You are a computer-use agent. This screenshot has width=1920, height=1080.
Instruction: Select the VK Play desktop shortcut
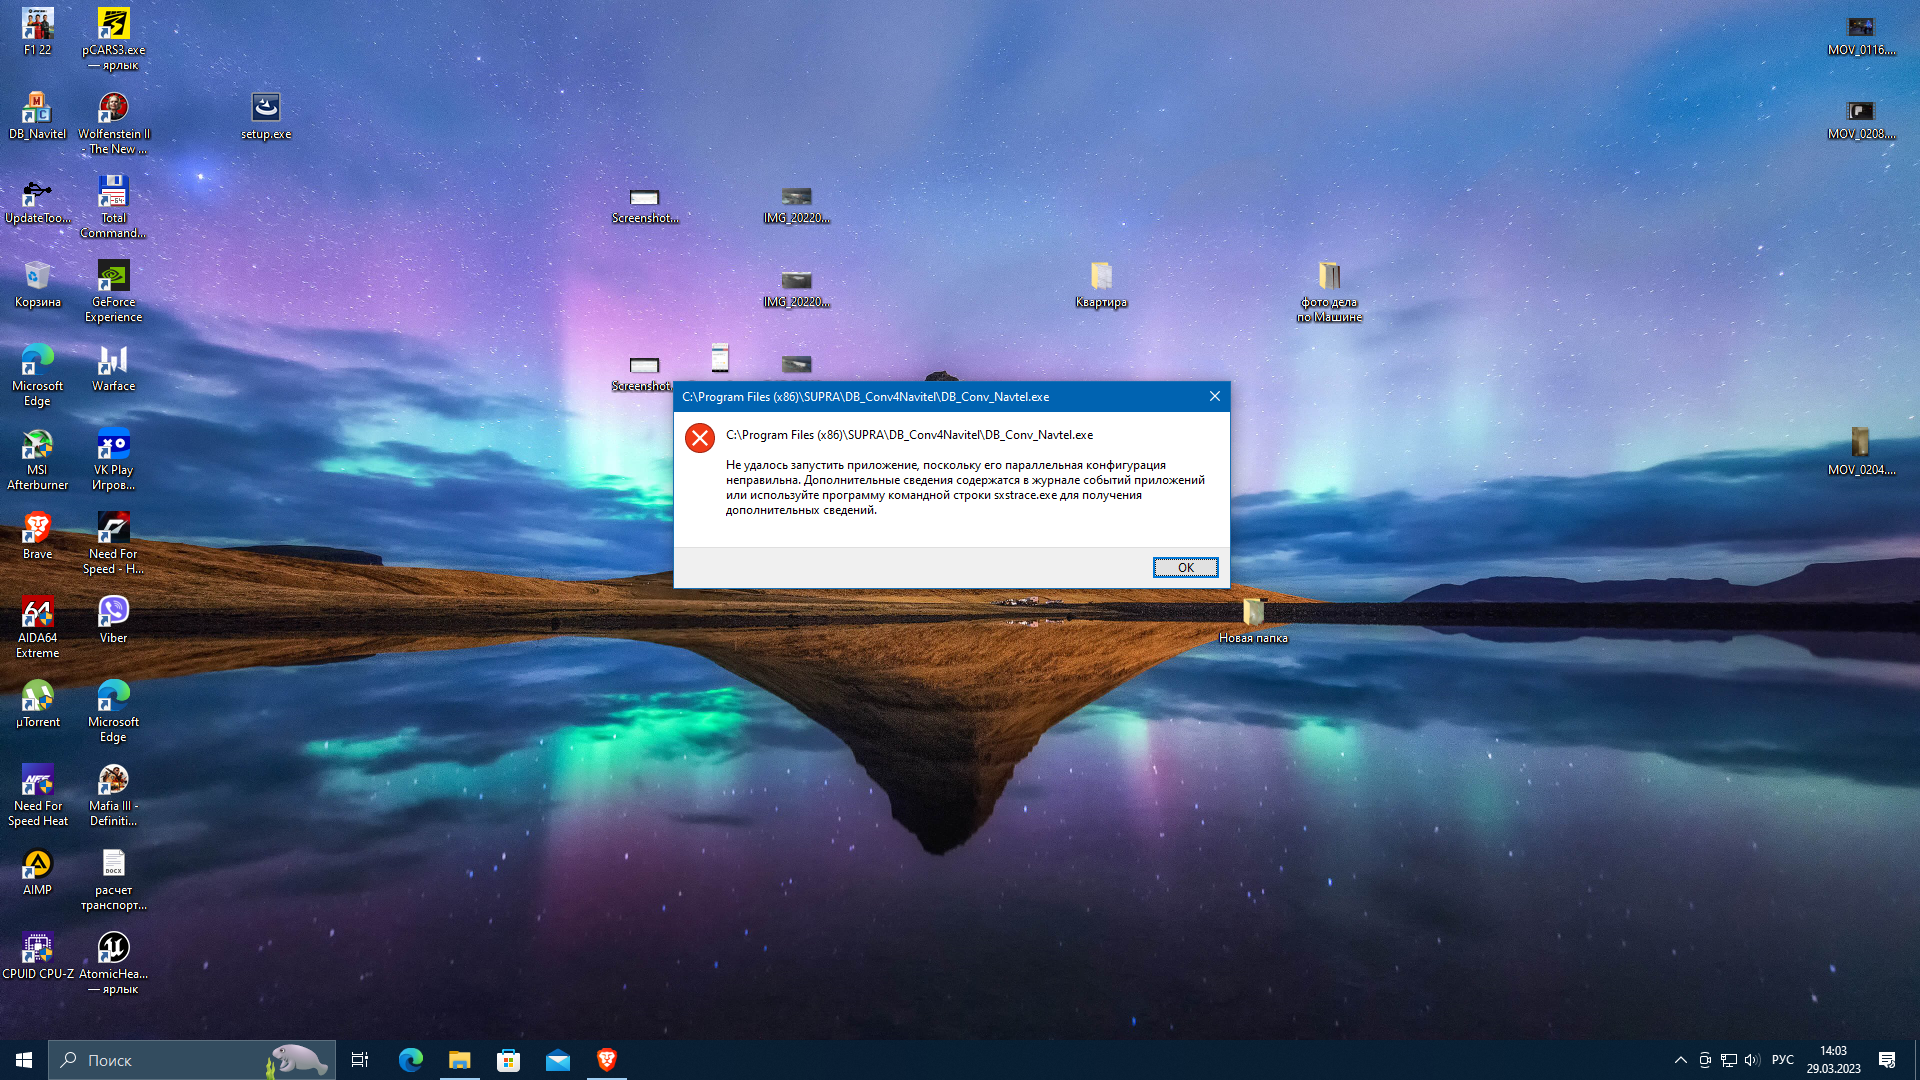click(x=113, y=445)
